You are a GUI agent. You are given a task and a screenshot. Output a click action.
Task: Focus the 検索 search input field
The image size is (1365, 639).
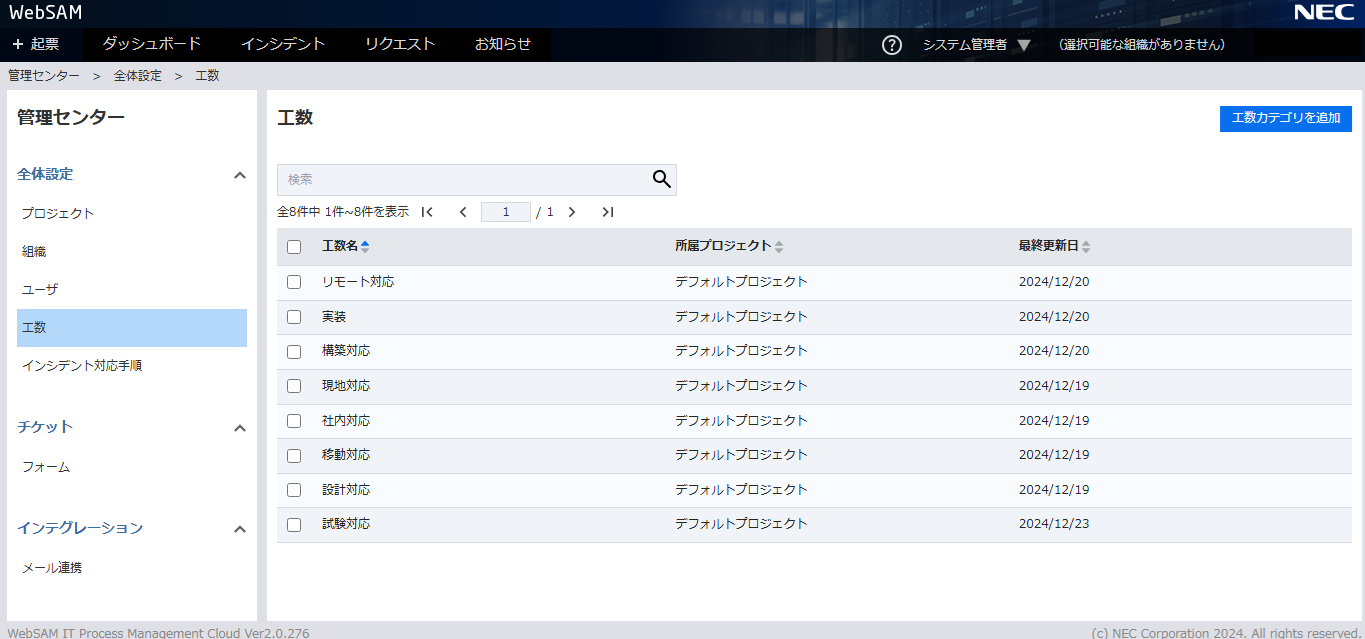[462, 179]
